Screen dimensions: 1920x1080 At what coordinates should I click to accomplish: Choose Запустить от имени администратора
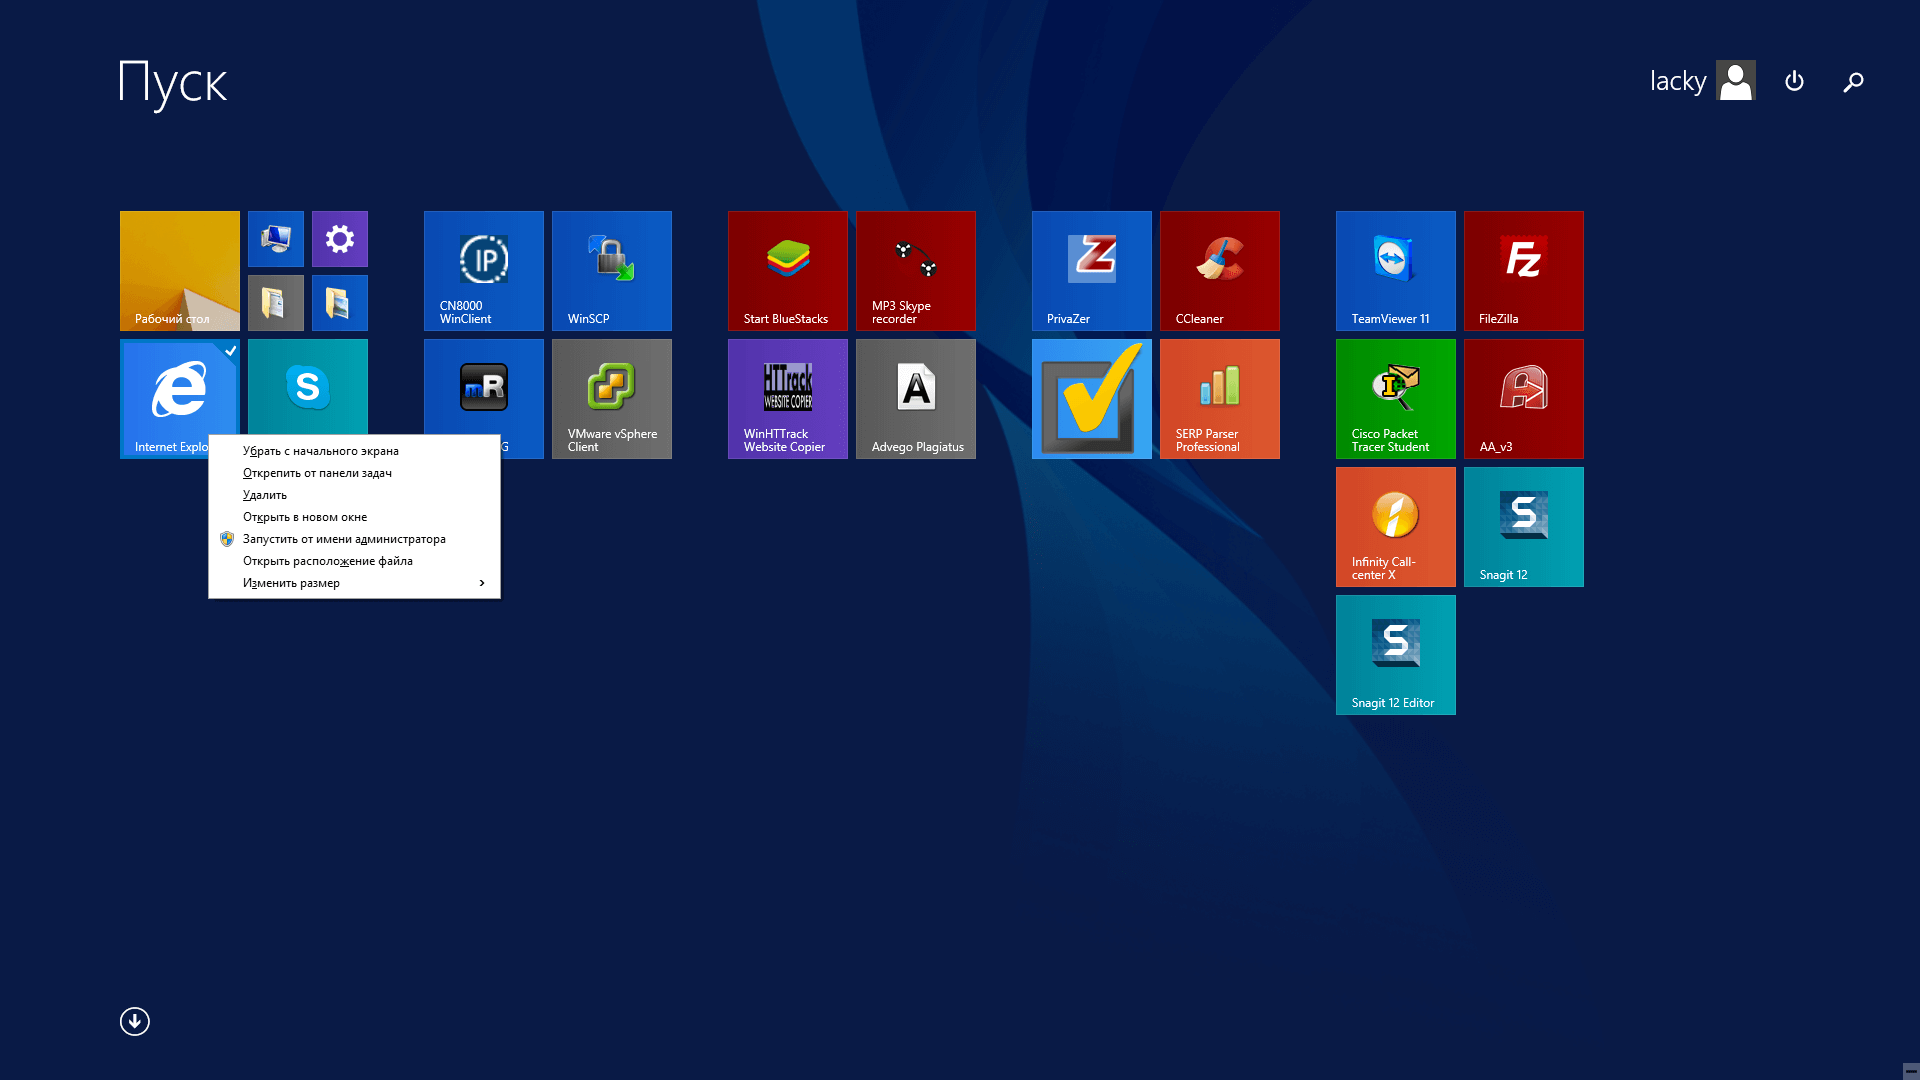coord(344,539)
